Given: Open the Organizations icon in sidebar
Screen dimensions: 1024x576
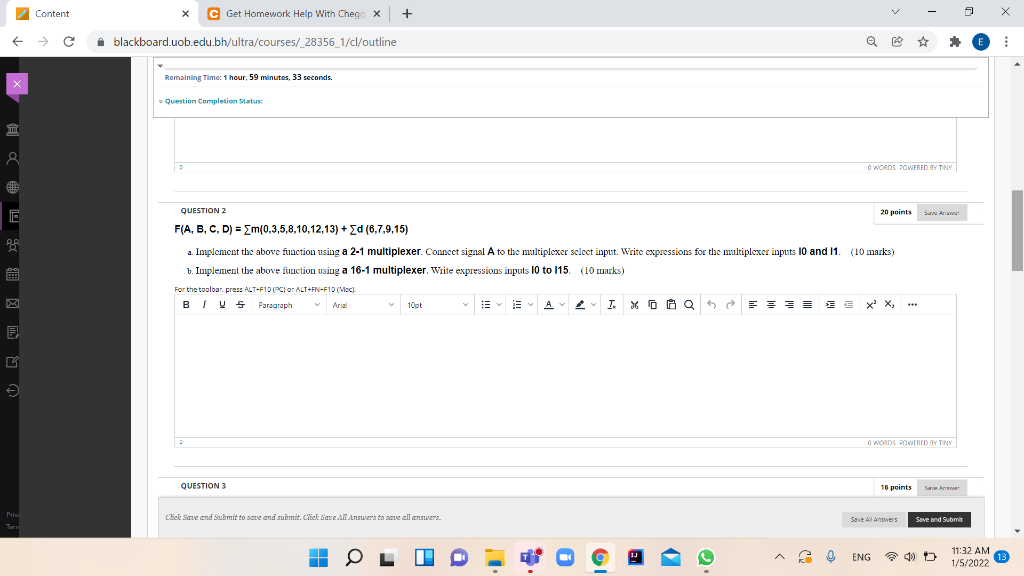Looking at the screenshot, I should click(12, 246).
